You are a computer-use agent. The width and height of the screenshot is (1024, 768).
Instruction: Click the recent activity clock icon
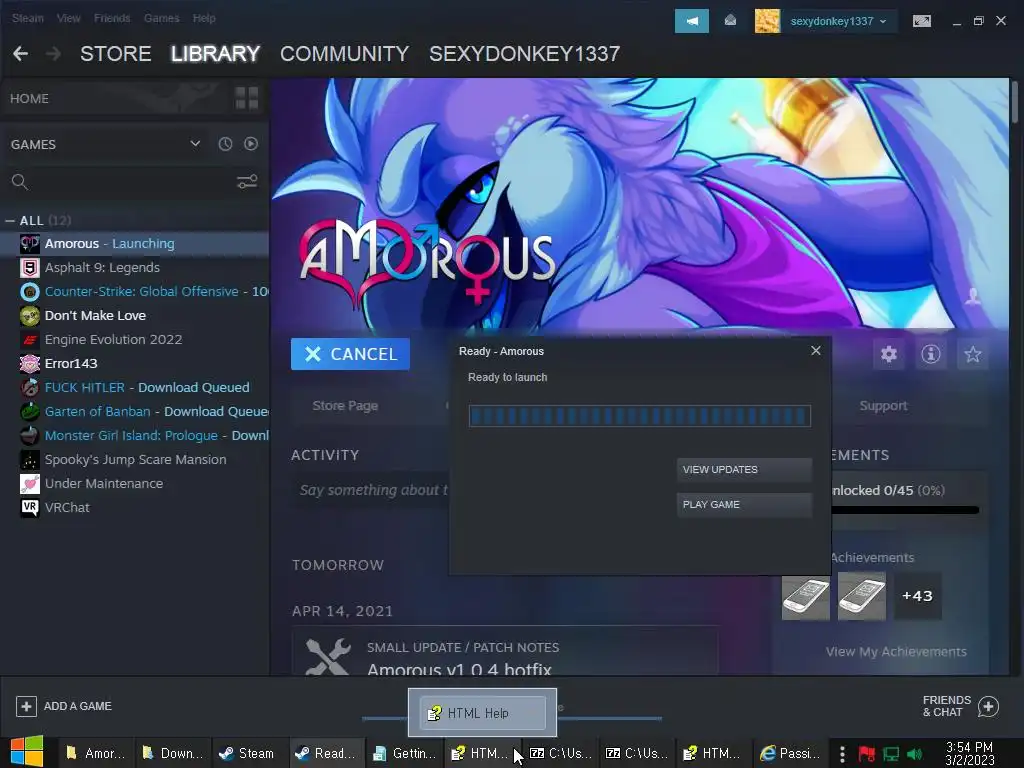pos(225,144)
